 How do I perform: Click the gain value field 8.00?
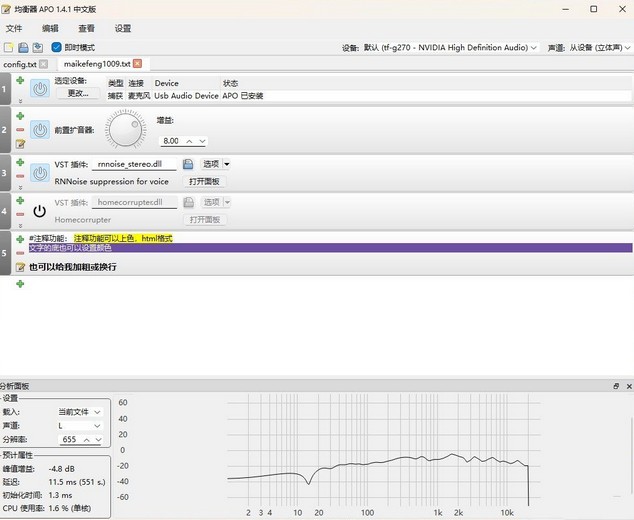click(x=171, y=141)
